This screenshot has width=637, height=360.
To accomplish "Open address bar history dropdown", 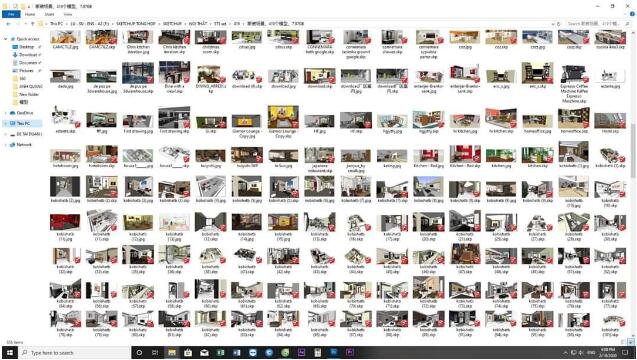I will (x=552, y=24).
